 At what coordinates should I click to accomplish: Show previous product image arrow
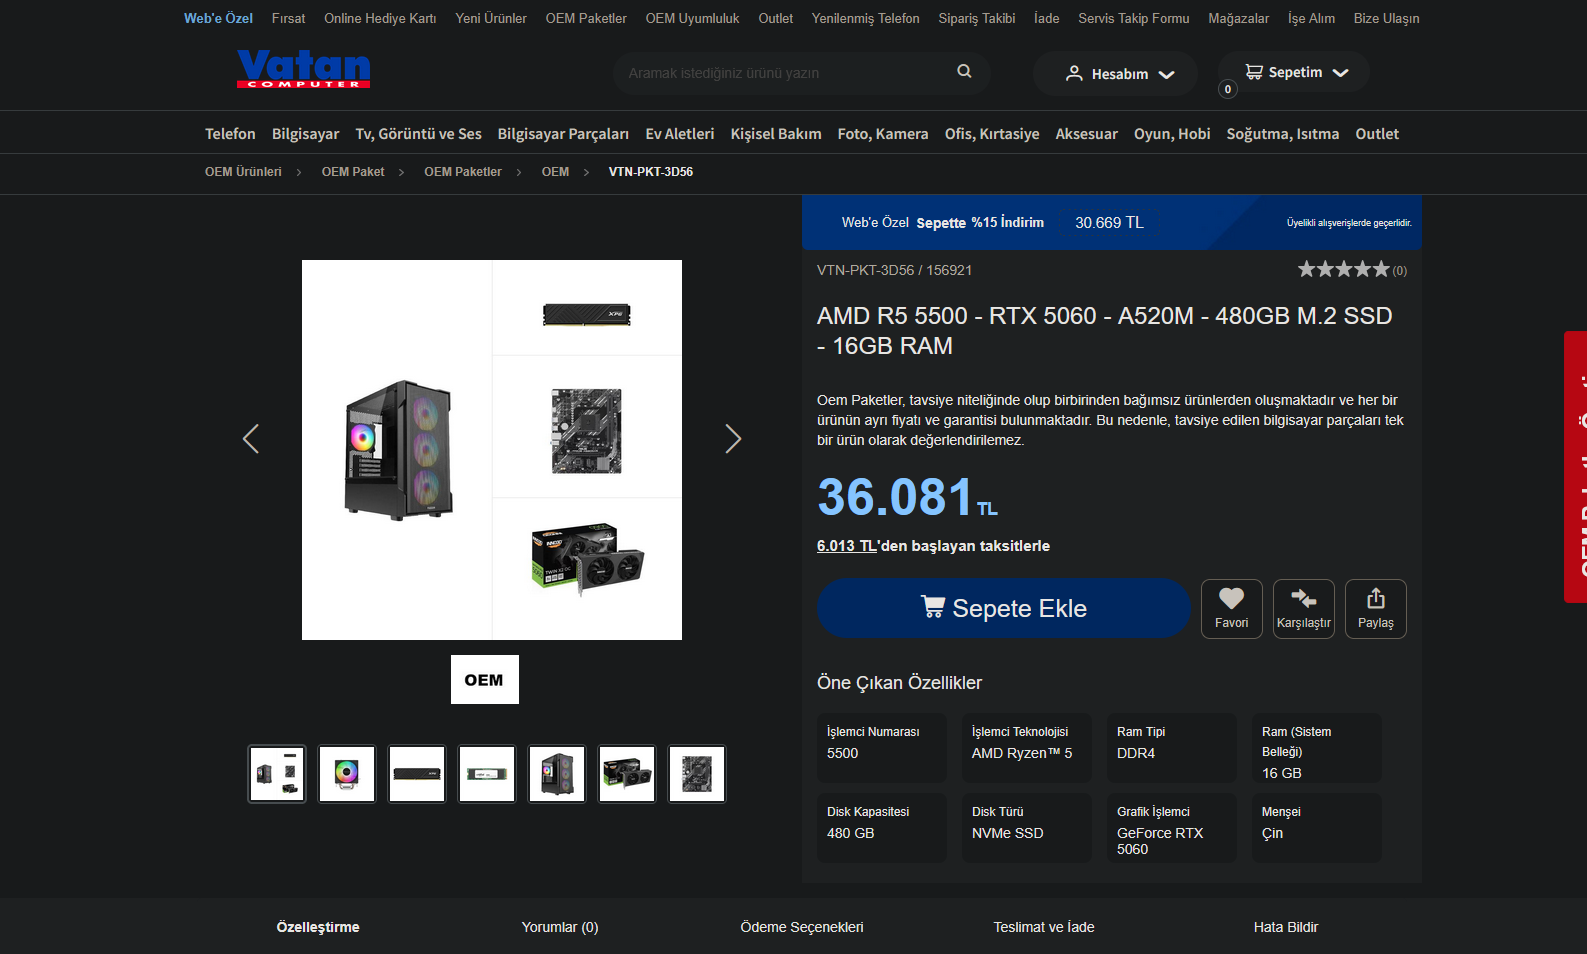pos(251,439)
